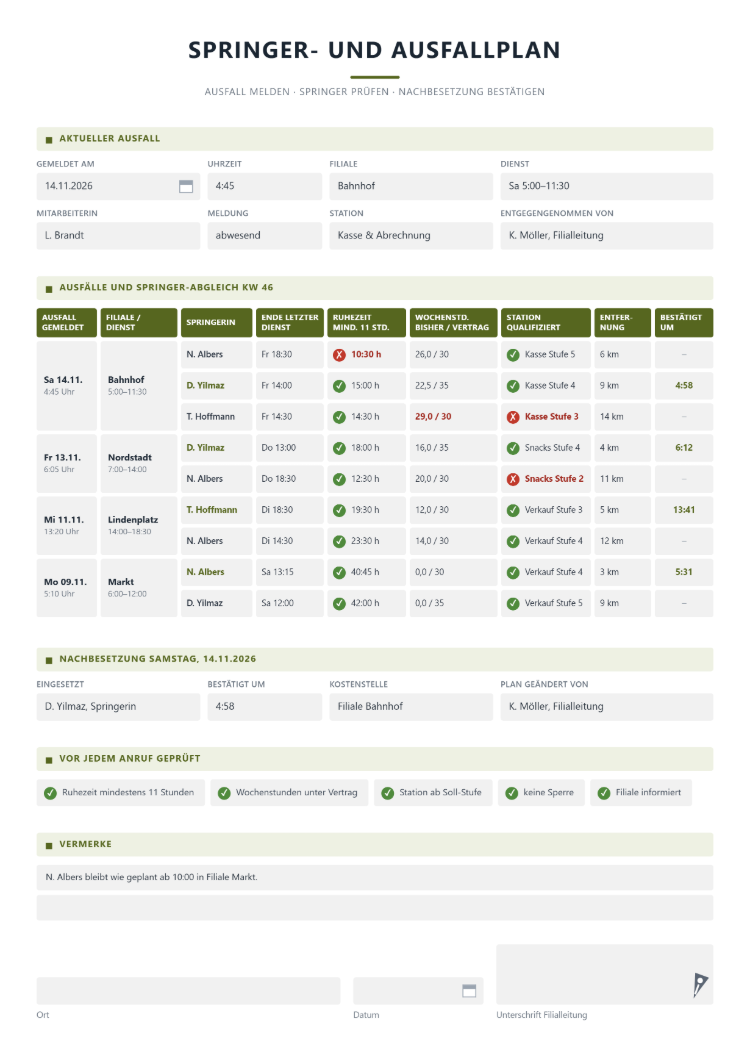Screen dimensions: 750x1060
Task: Click the empty second Vermerke line
Action: (375, 908)
